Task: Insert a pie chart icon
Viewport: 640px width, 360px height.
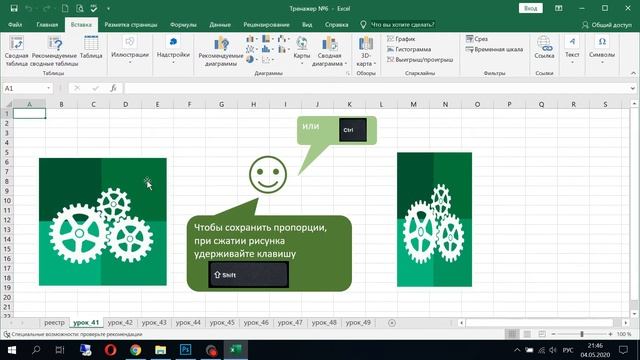Action: pyautogui.click(x=251, y=60)
